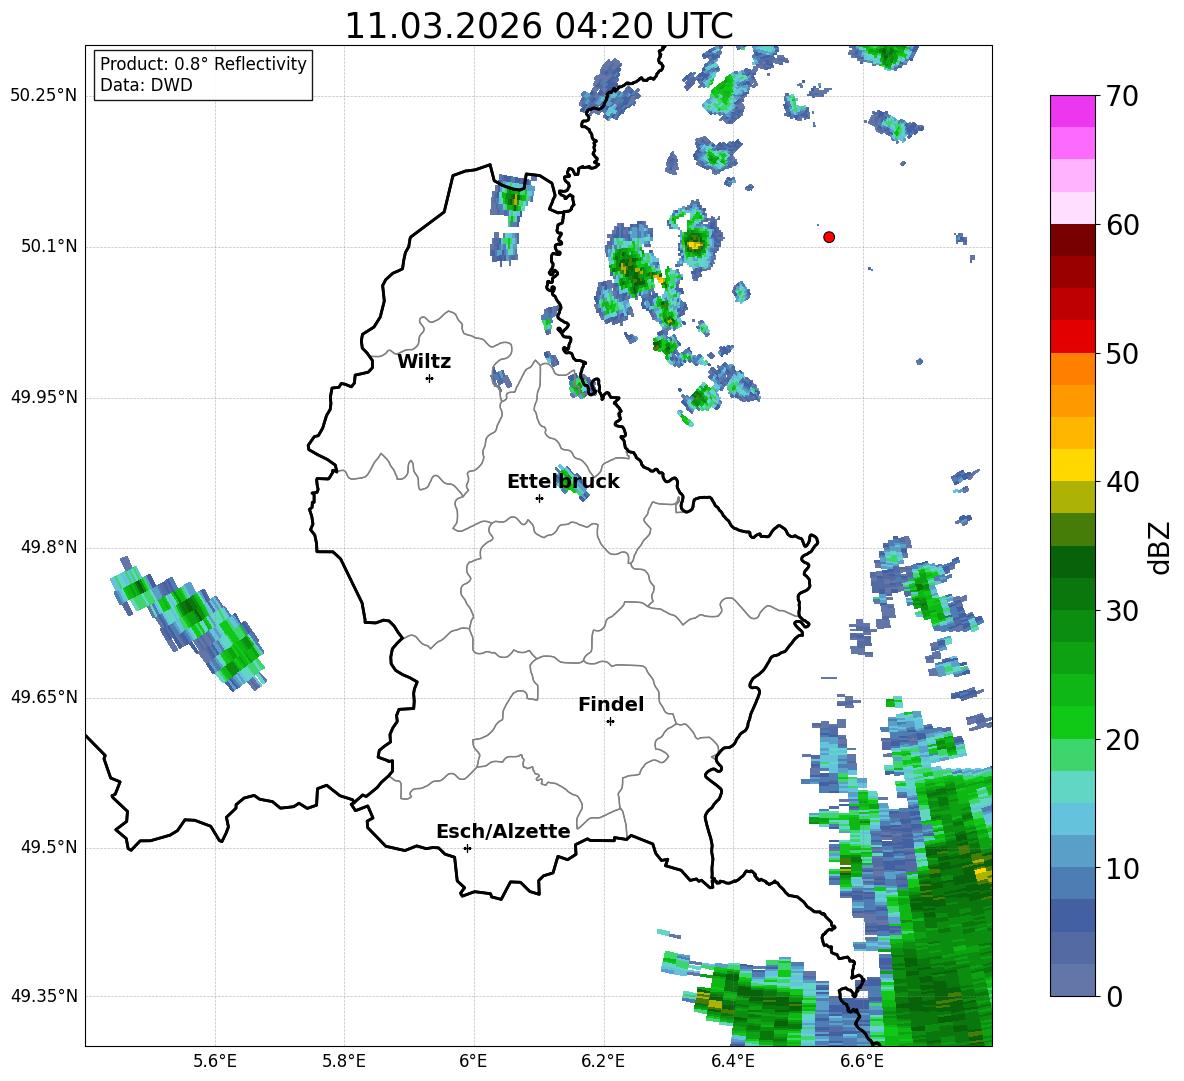Click the 50.25°N latitude label

45,96
